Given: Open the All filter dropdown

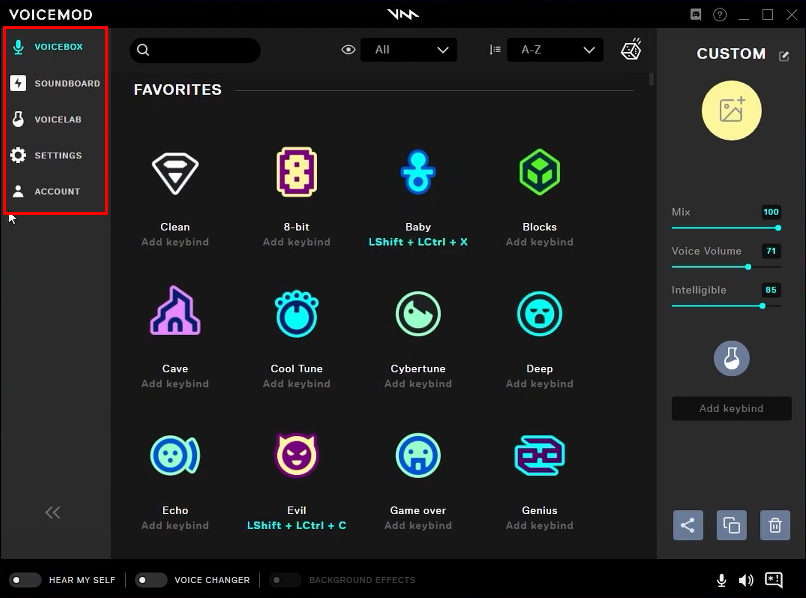Looking at the screenshot, I should [409, 50].
